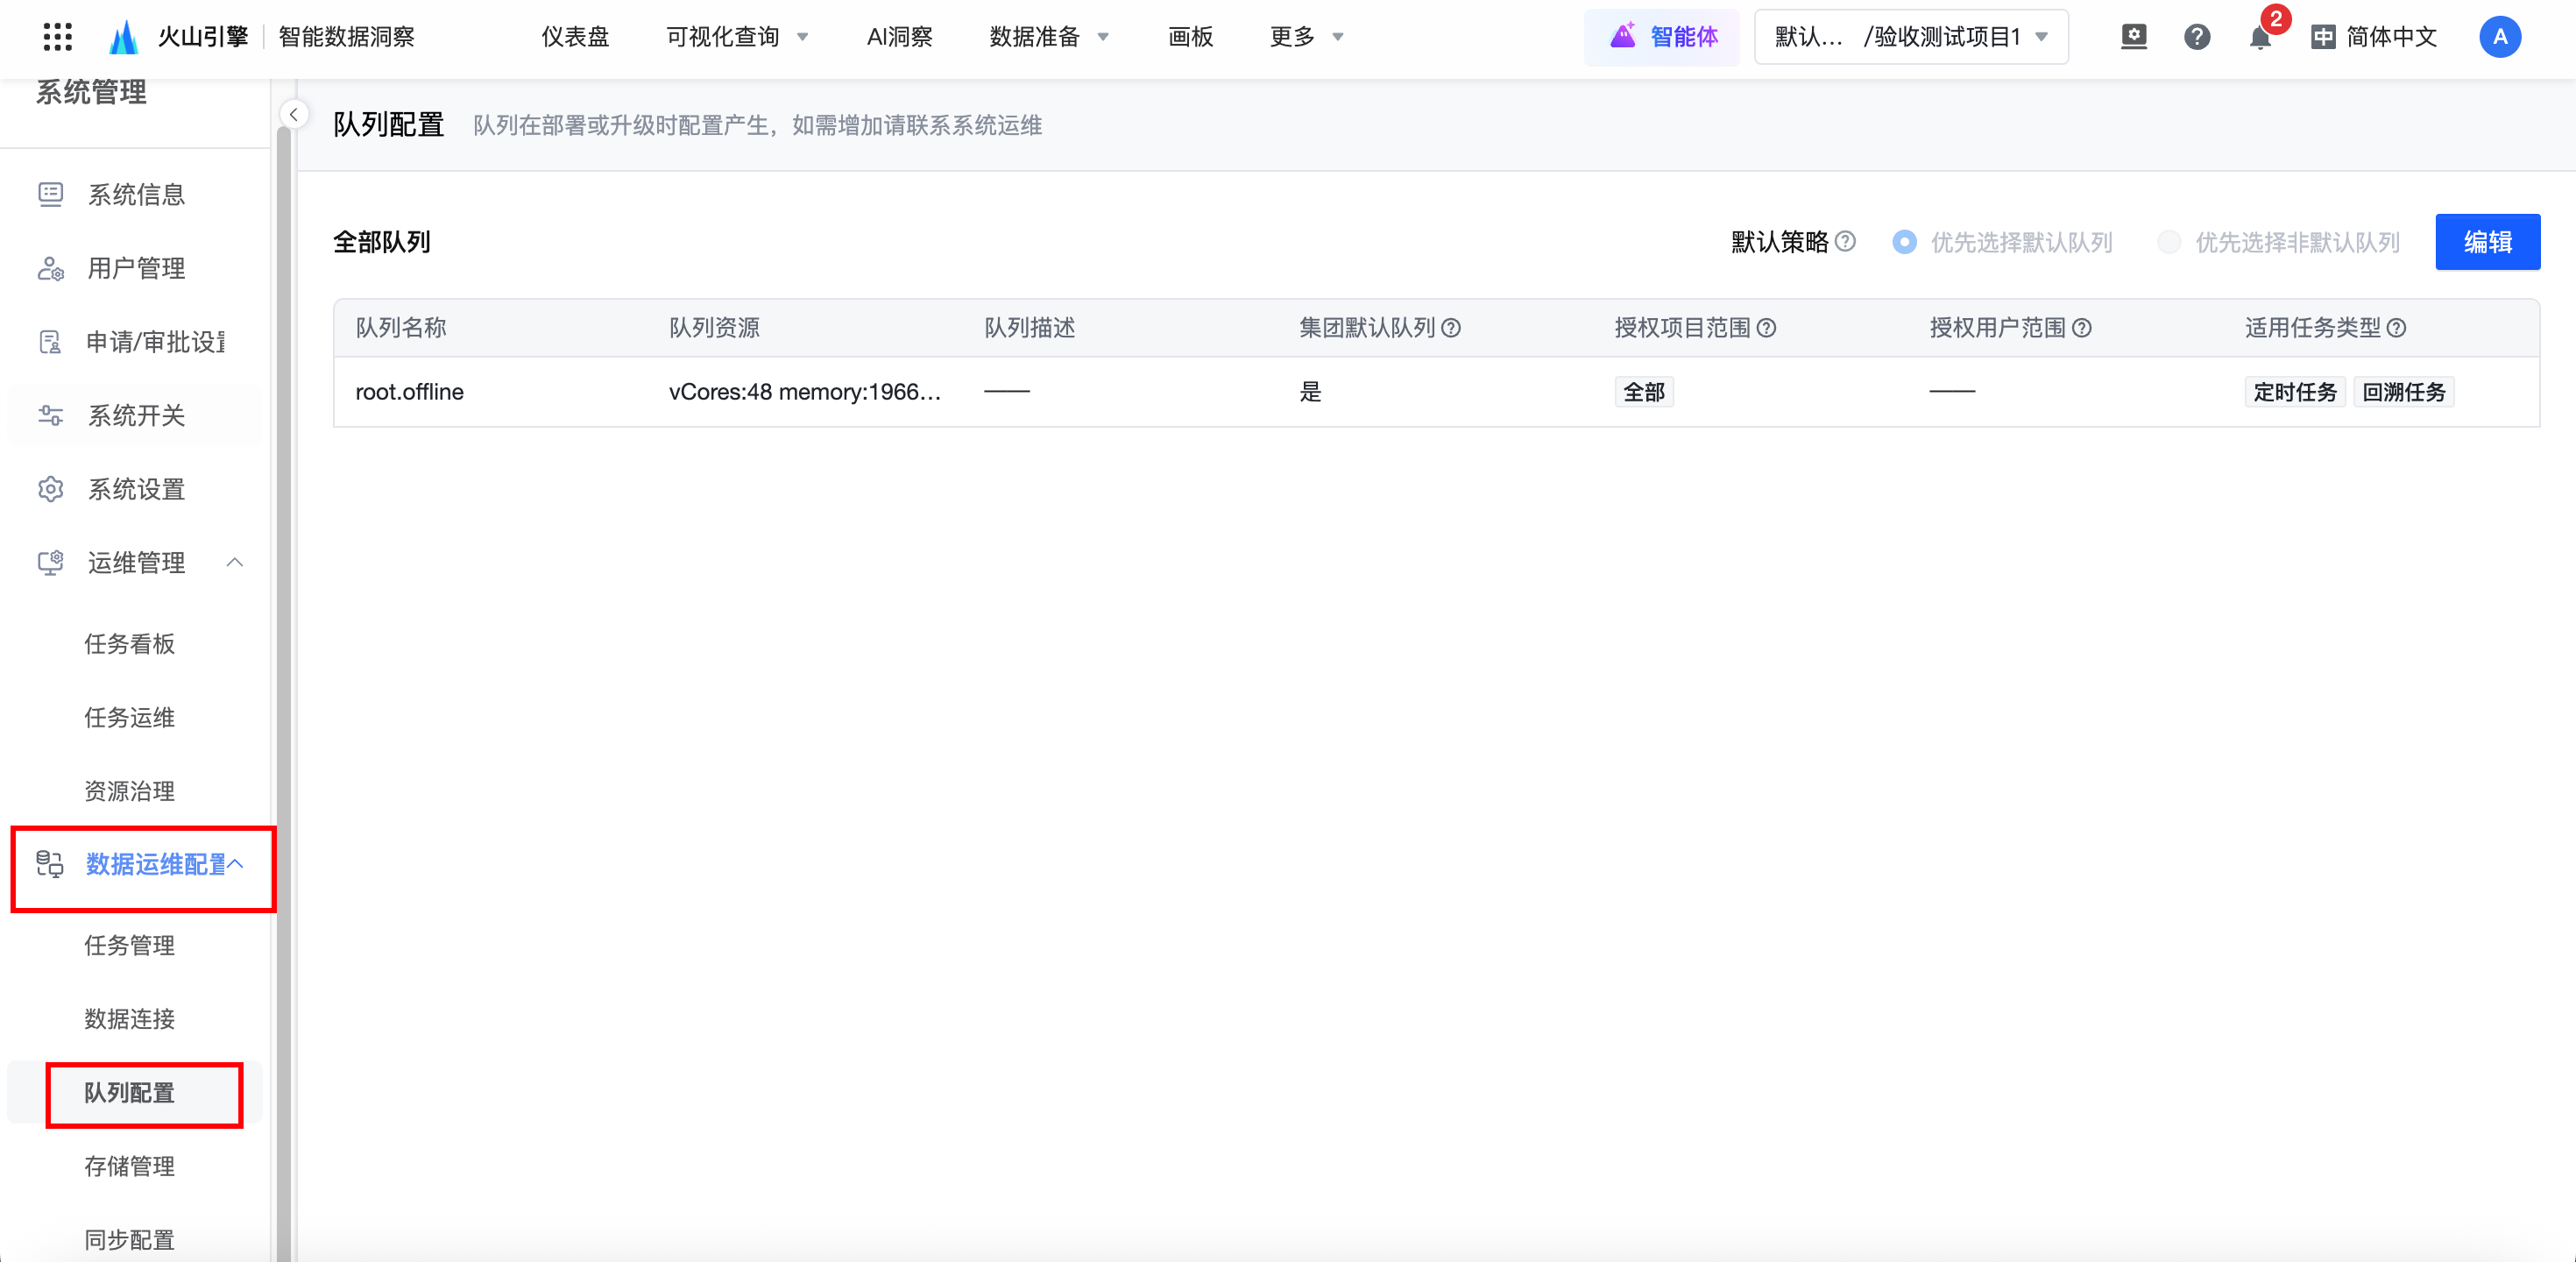Open the 验收测试项目1 project dropdown
The height and width of the screenshot is (1262, 2576).
1910,37
